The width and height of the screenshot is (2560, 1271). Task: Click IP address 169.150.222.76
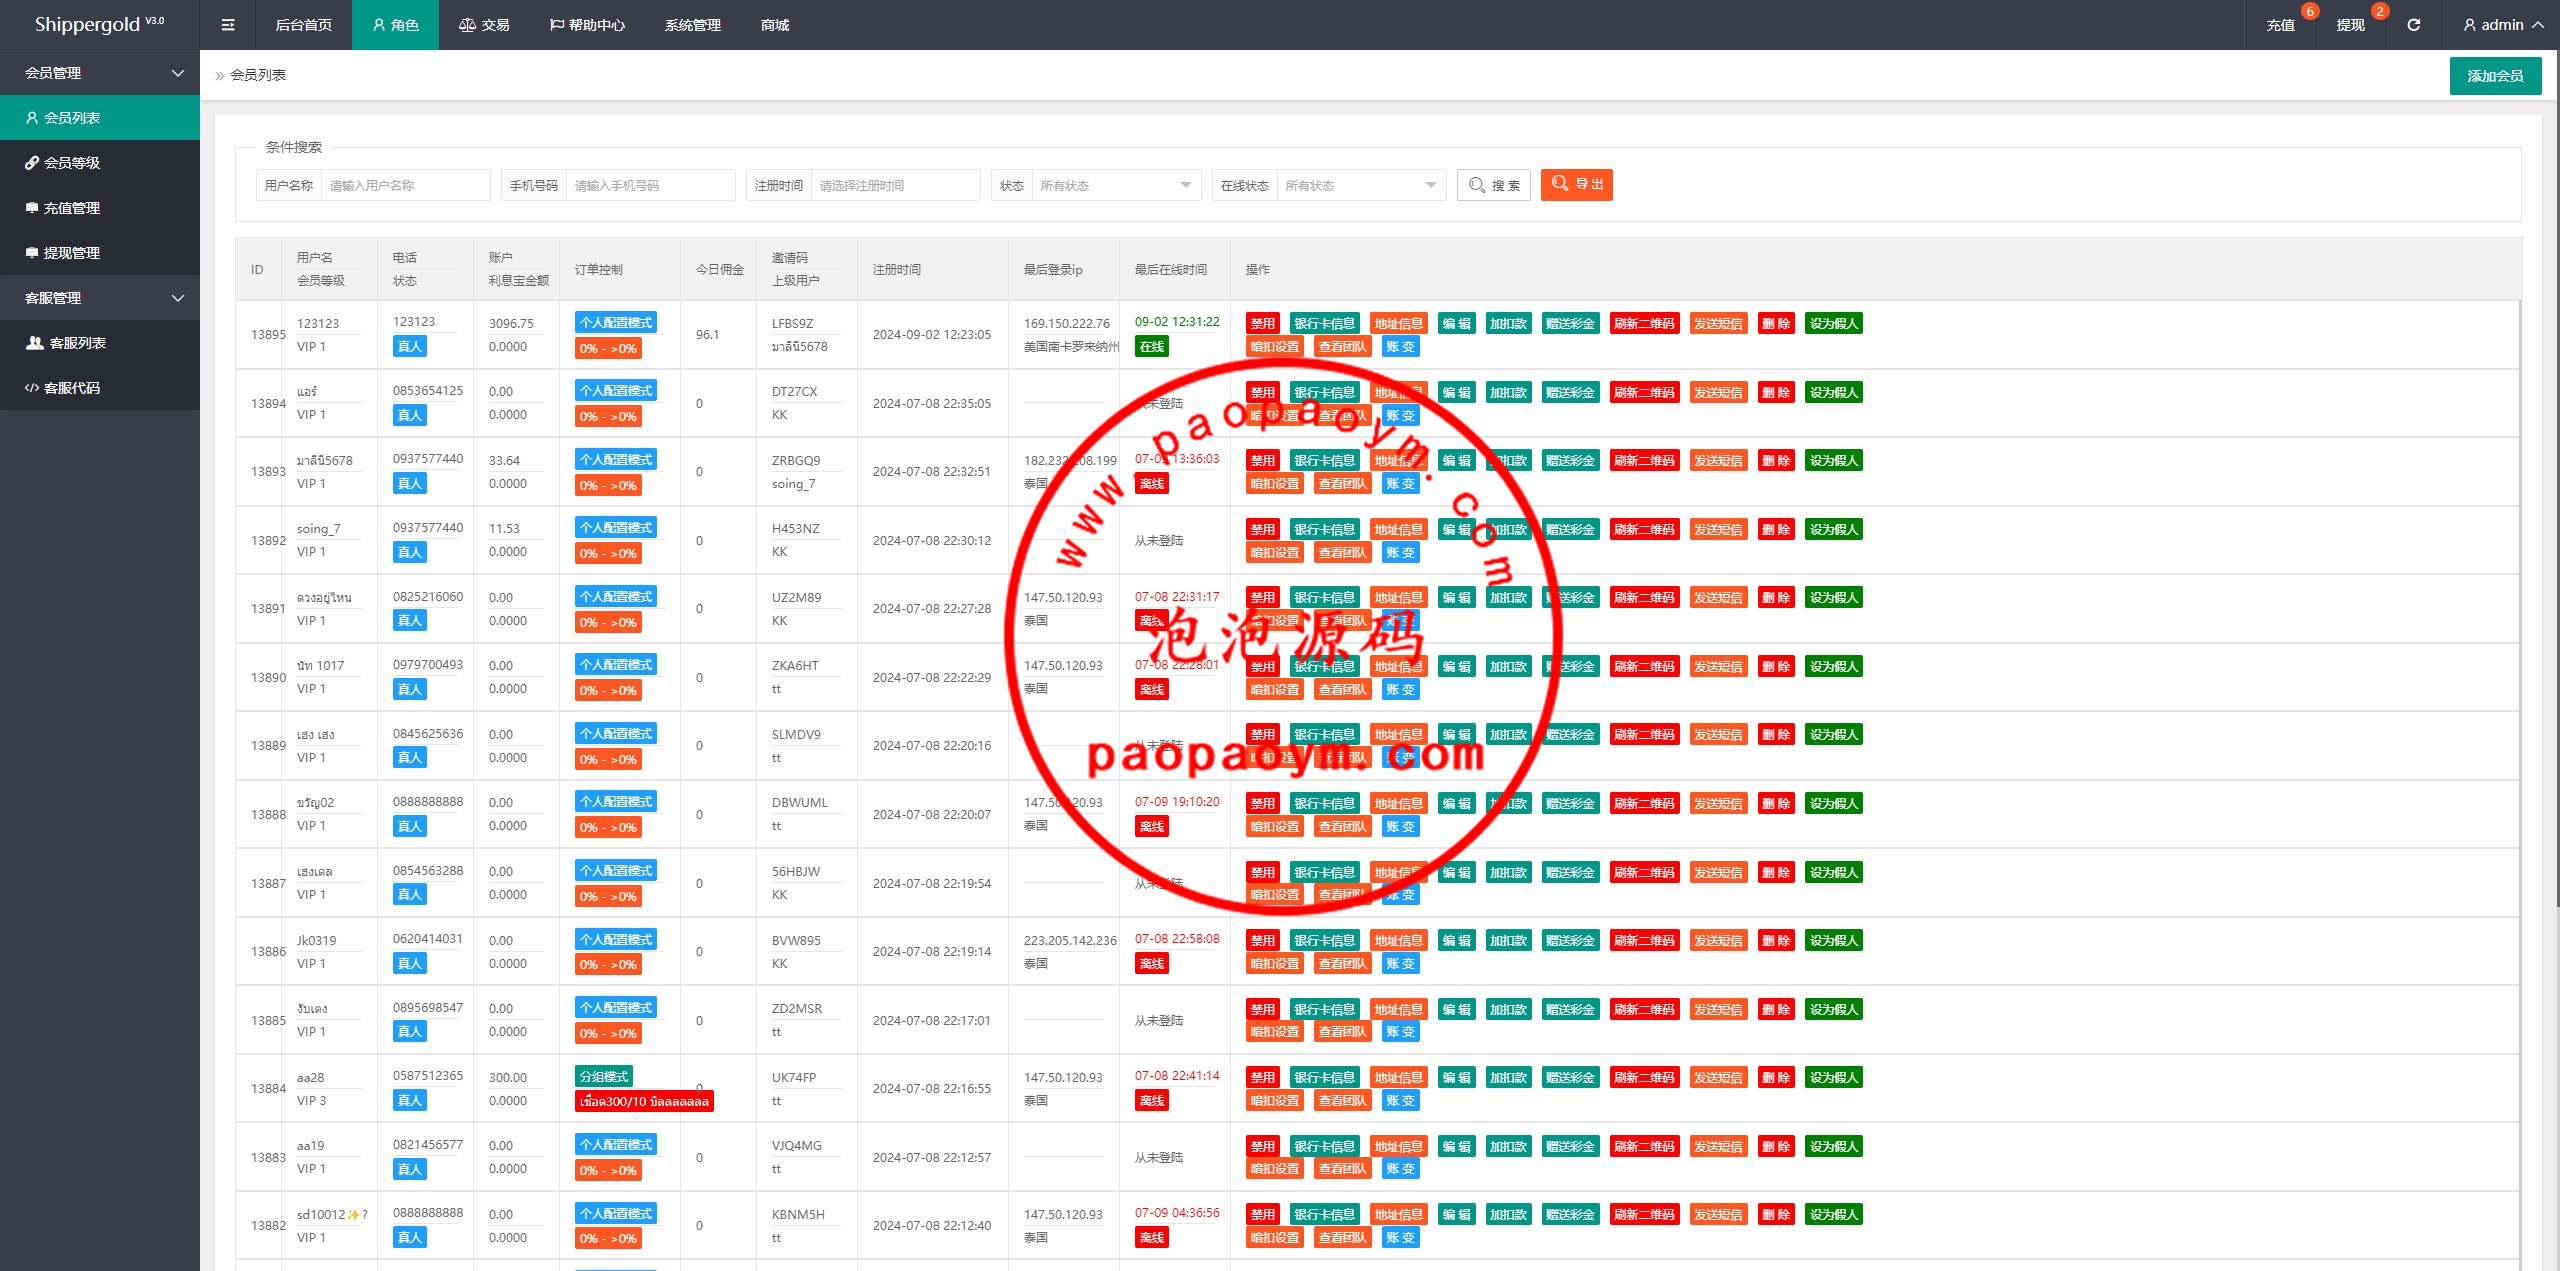pos(1067,323)
